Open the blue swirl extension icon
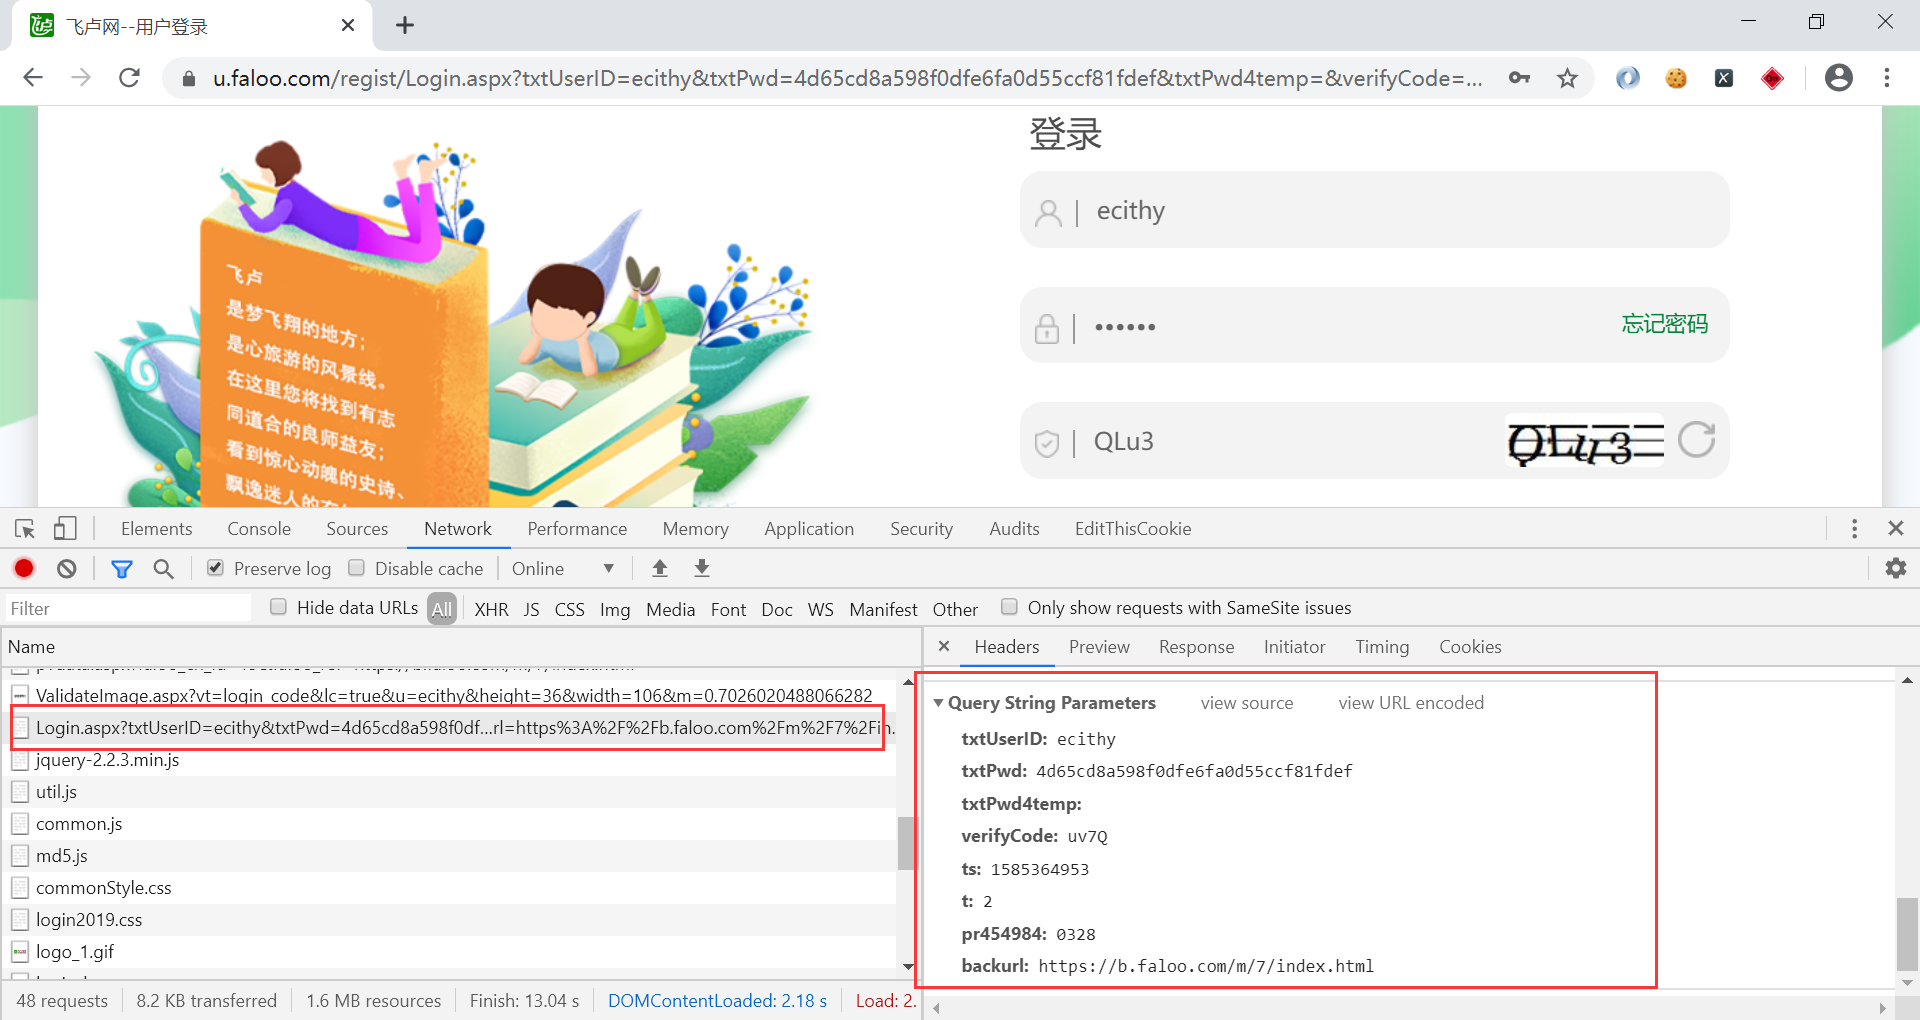The image size is (1920, 1020). [x=1628, y=78]
